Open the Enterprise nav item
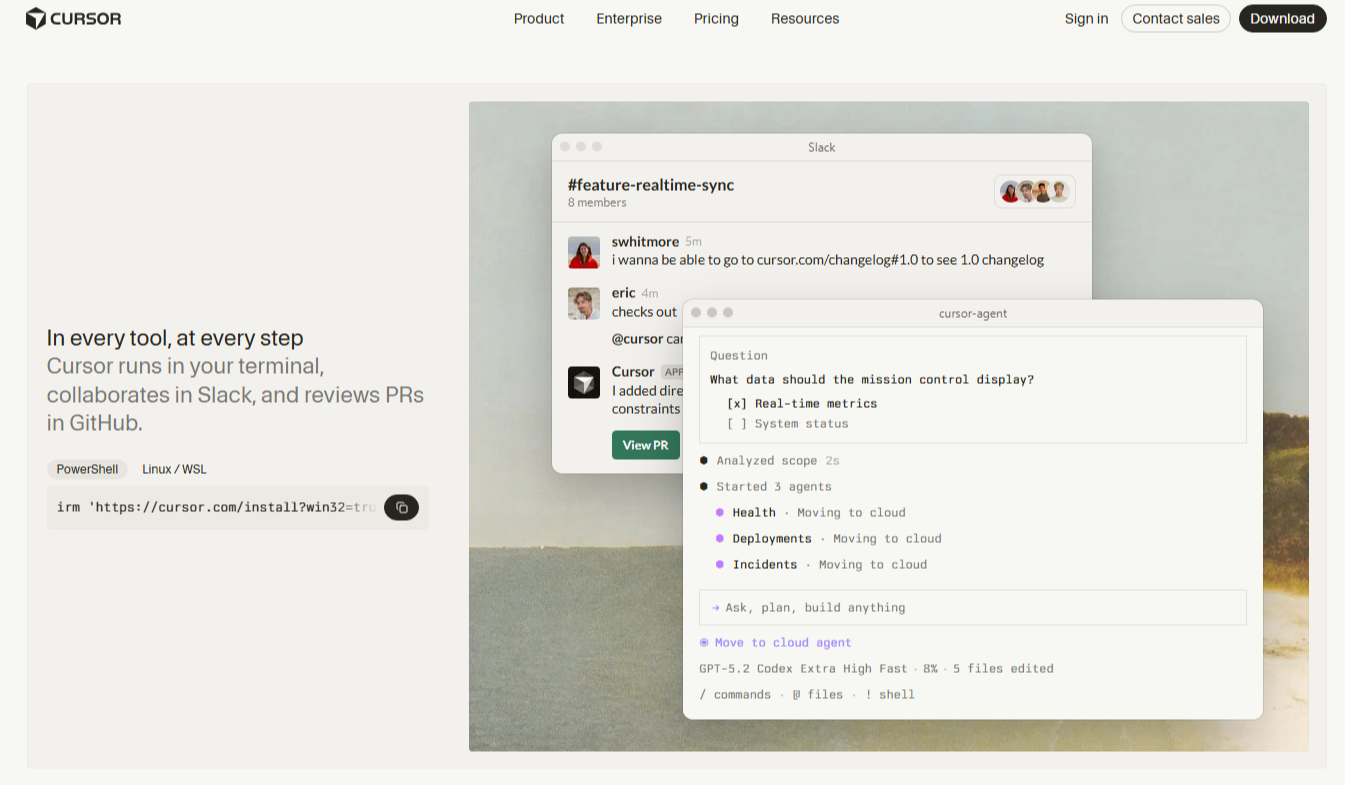This screenshot has width=1345, height=785. coord(629,19)
